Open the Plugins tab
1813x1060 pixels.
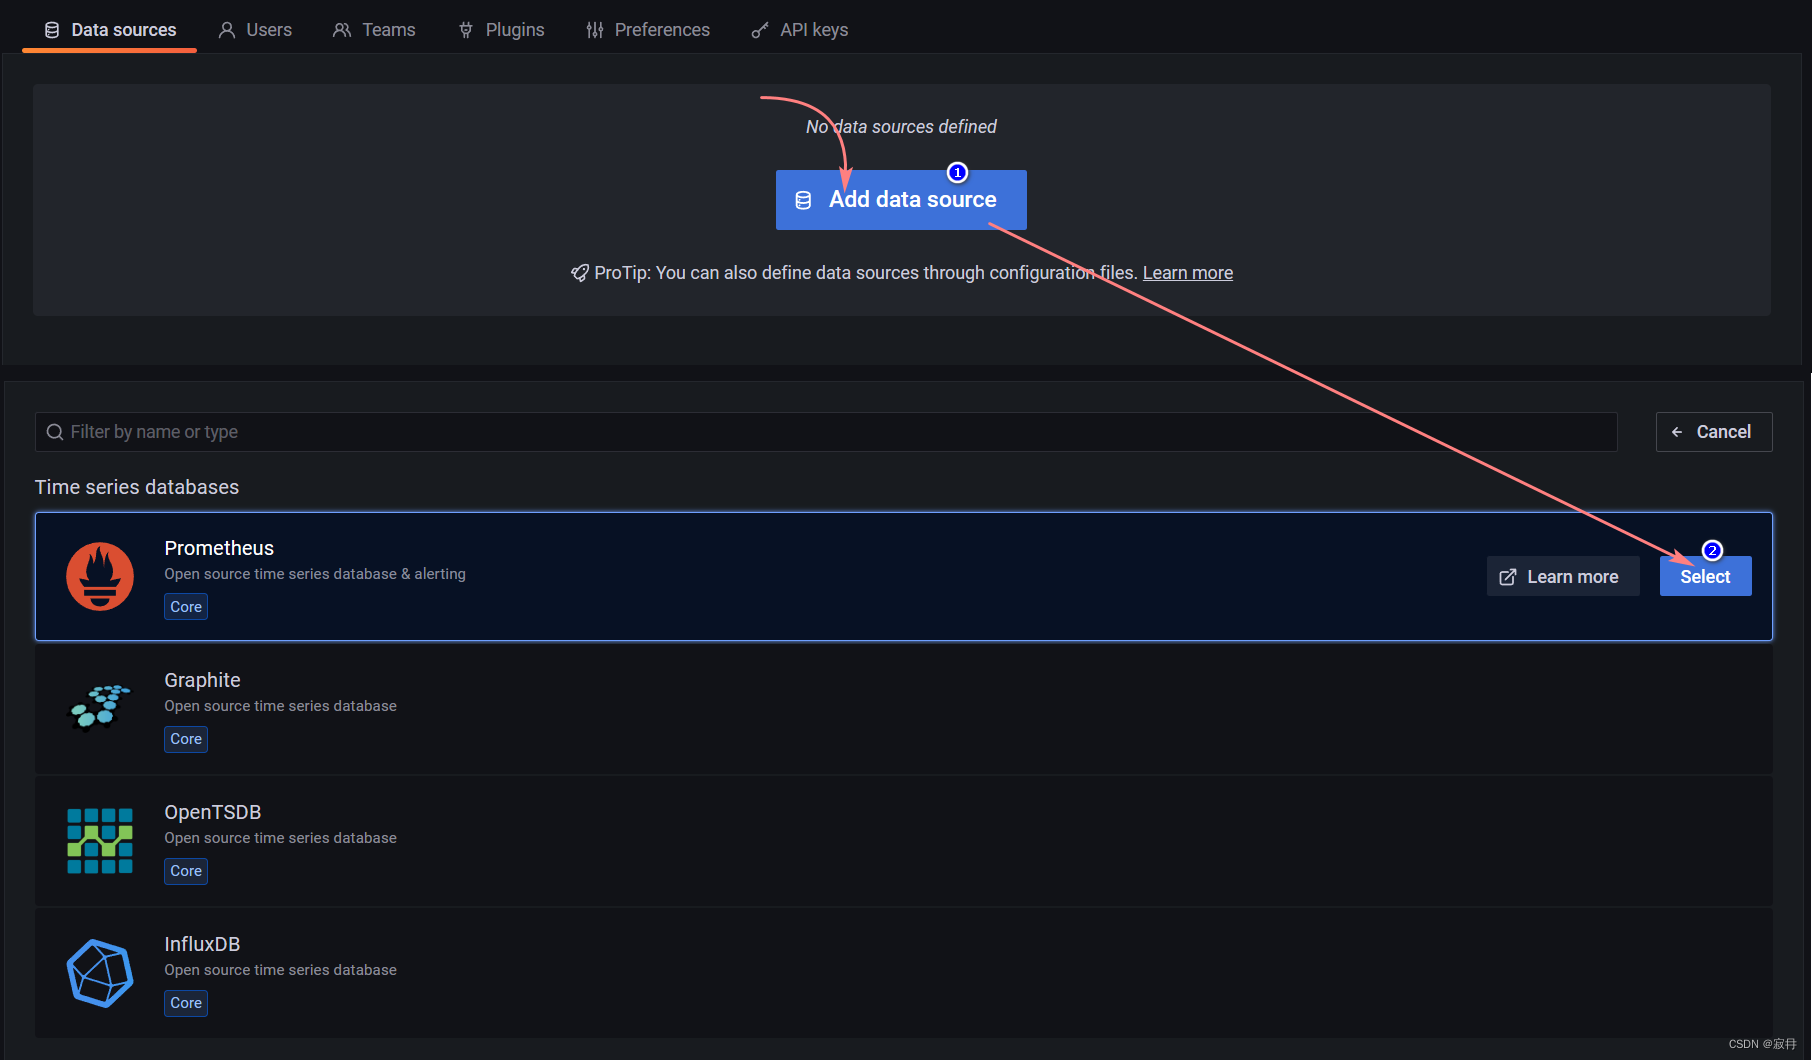pos(502,30)
